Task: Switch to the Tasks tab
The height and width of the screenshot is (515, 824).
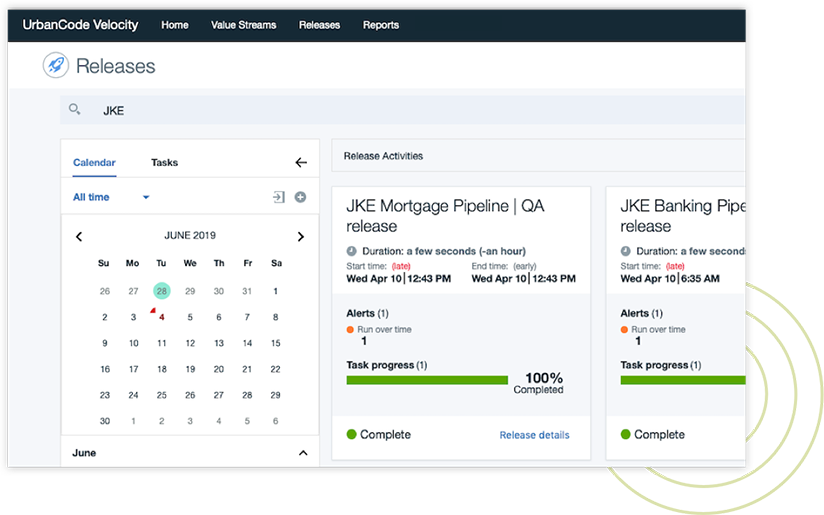Action: 164,162
